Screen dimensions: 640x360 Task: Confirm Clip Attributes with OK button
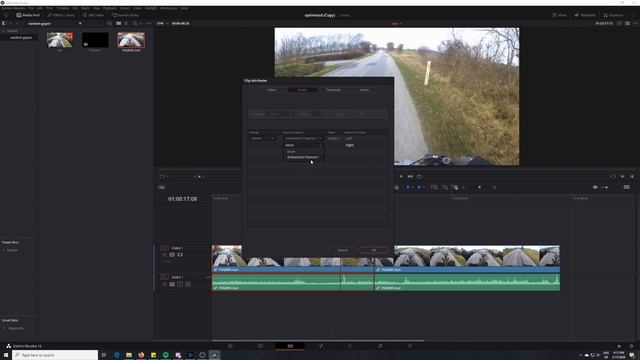tap(373, 250)
